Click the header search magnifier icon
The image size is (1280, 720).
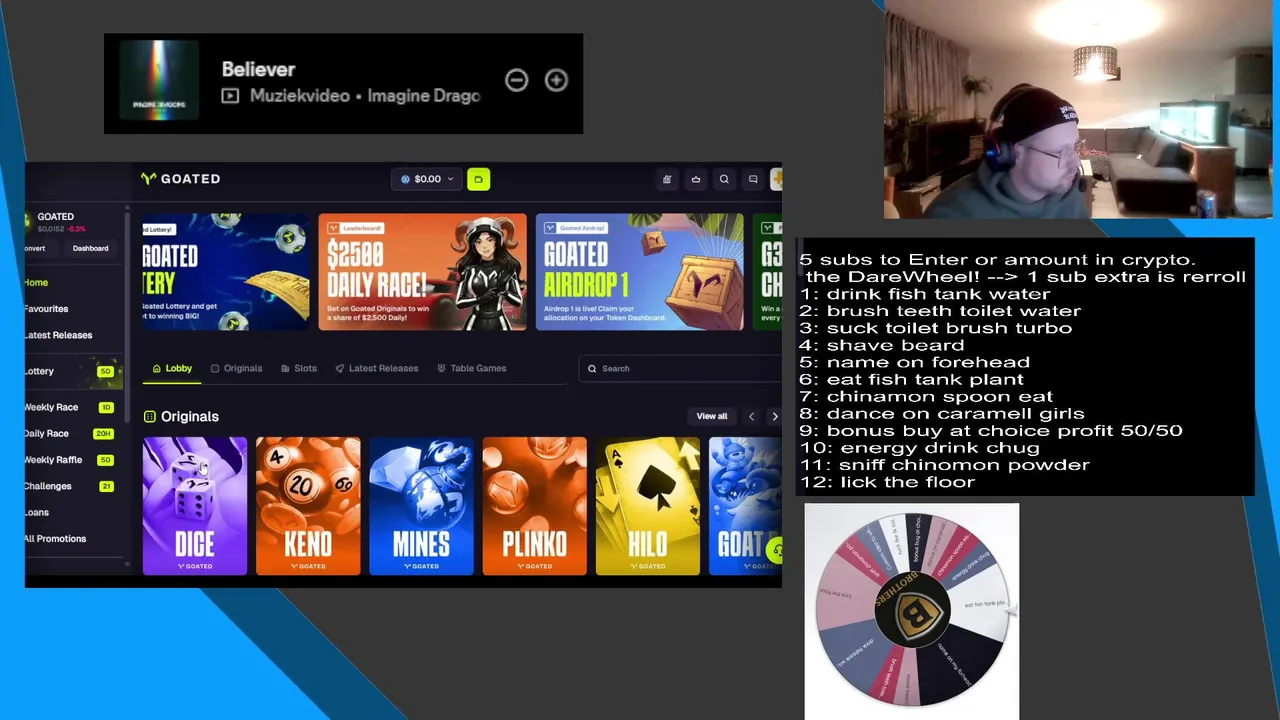pyautogui.click(x=724, y=180)
